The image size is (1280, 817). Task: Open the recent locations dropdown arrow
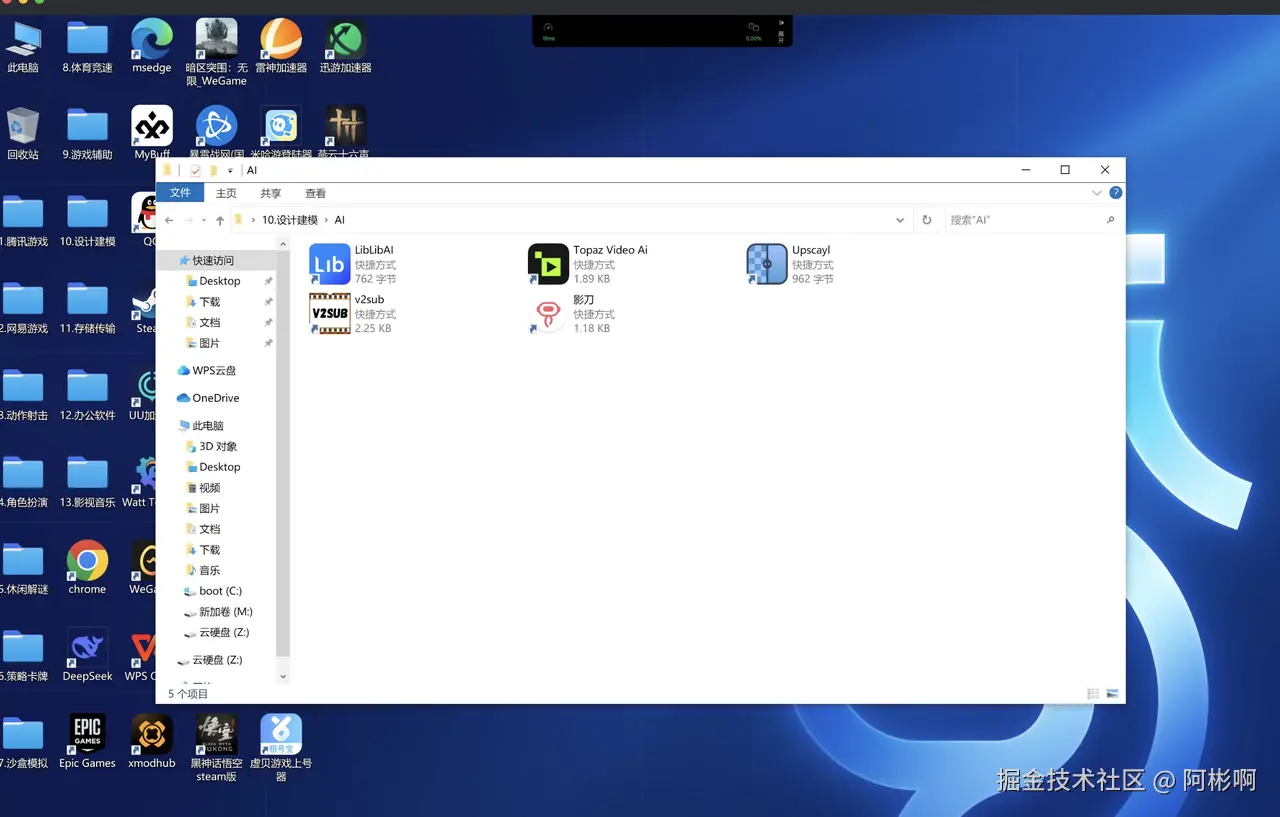coord(204,220)
